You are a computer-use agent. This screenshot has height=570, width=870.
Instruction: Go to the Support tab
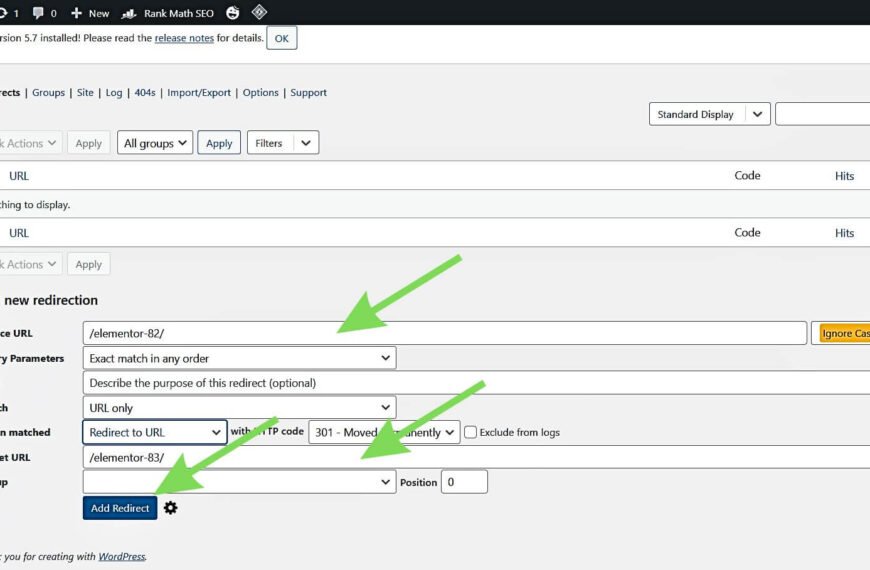(x=308, y=93)
